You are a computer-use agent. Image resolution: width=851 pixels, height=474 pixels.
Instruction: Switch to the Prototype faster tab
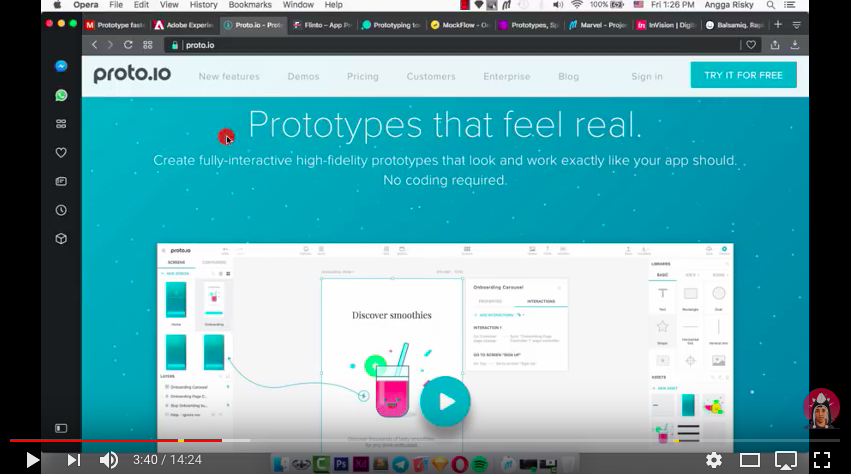point(116,25)
